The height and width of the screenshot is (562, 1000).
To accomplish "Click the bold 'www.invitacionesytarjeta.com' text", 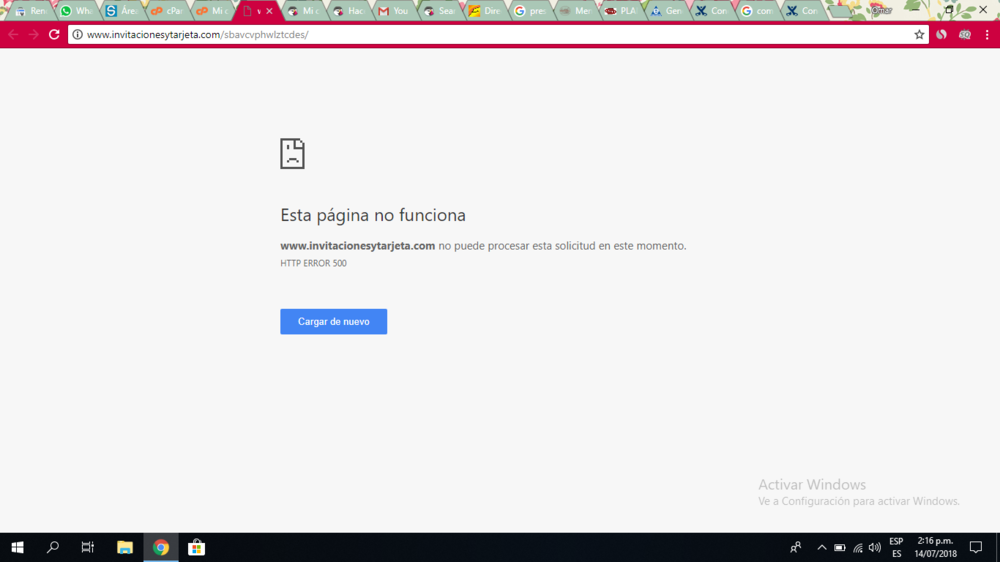I will (x=357, y=246).
